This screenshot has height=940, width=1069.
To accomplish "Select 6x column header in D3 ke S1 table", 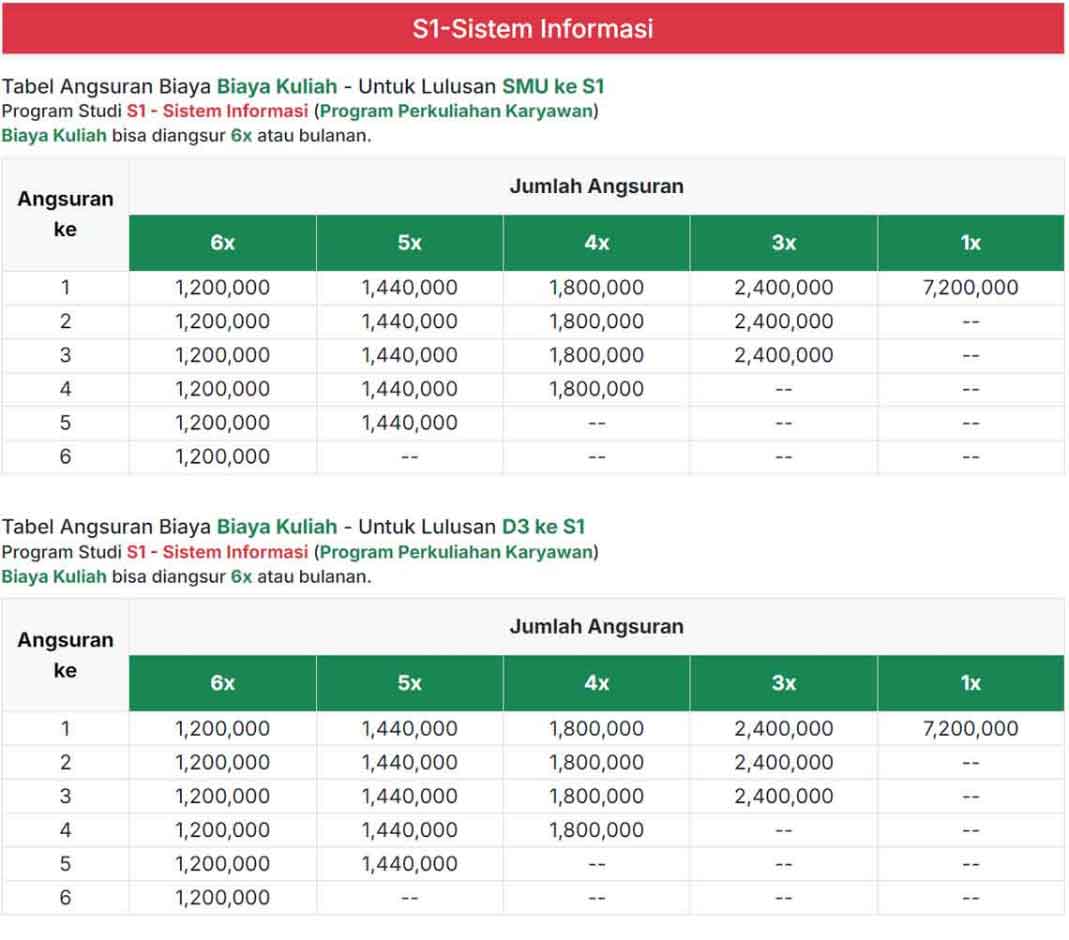I will (x=222, y=683).
